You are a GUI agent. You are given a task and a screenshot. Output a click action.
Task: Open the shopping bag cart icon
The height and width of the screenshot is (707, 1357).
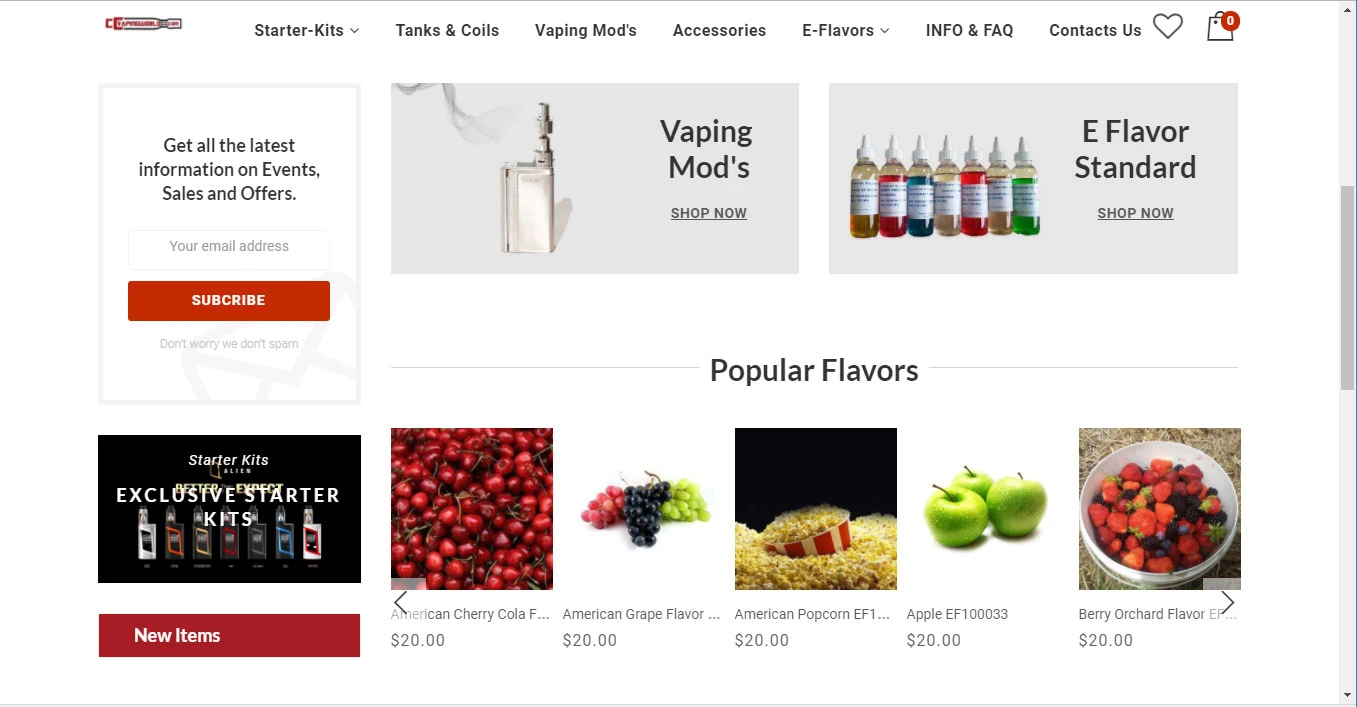(1221, 27)
